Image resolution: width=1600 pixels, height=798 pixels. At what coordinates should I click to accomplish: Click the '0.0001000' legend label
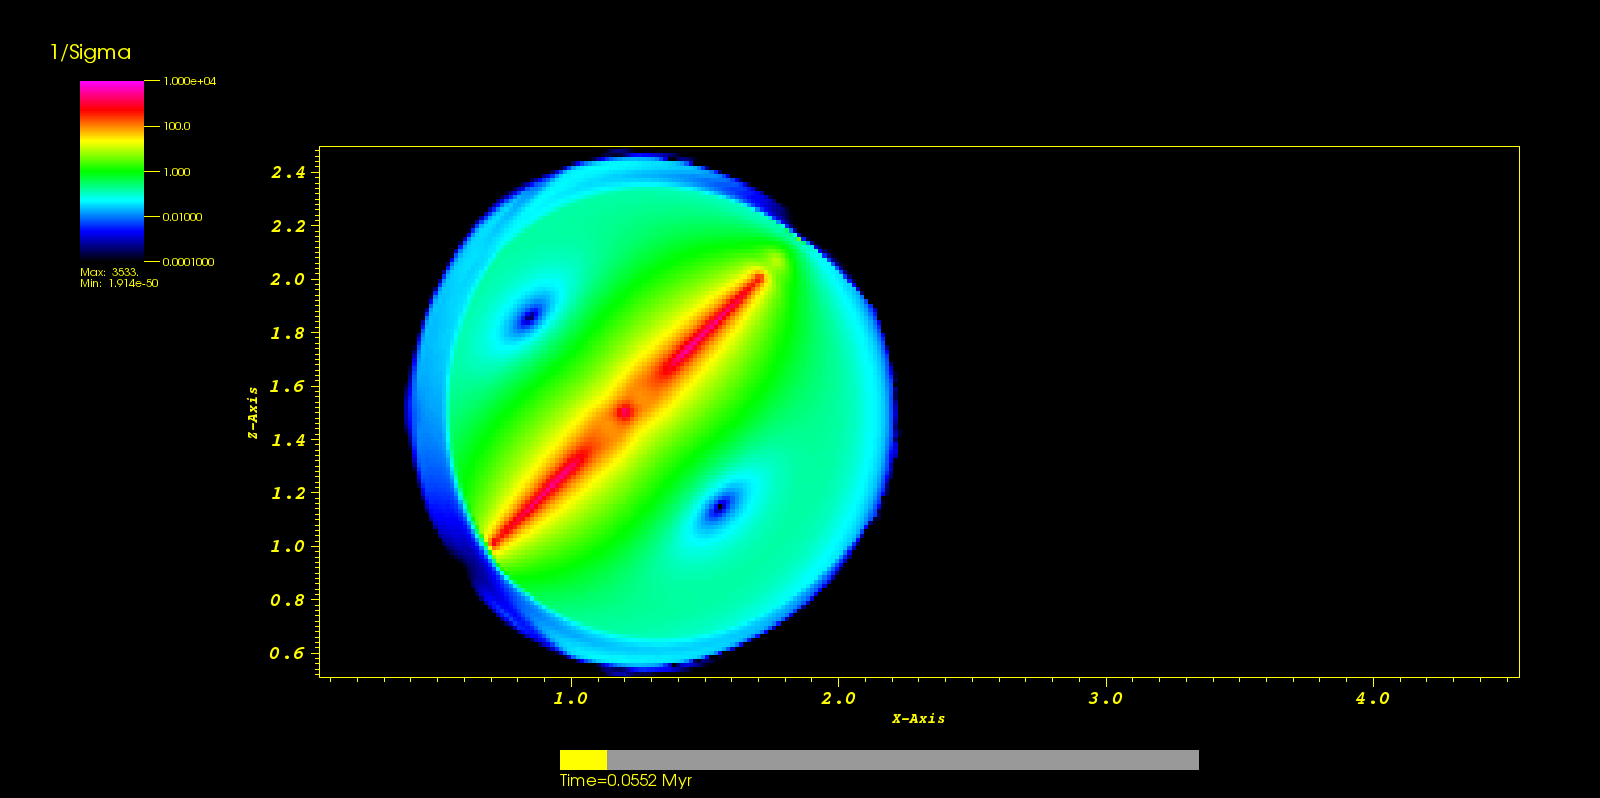click(x=189, y=262)
